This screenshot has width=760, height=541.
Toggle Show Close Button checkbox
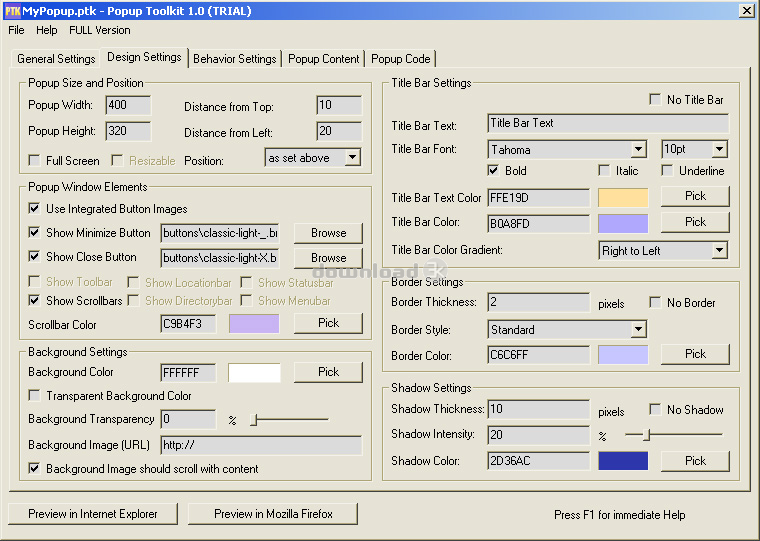pos(34,256)
